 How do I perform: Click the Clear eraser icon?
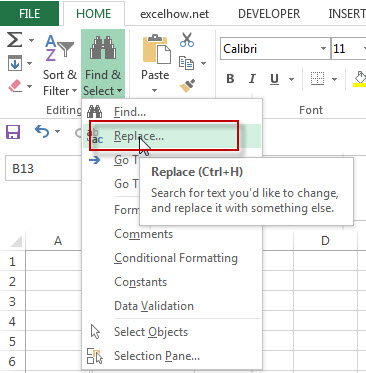click(x=15, y=86)
